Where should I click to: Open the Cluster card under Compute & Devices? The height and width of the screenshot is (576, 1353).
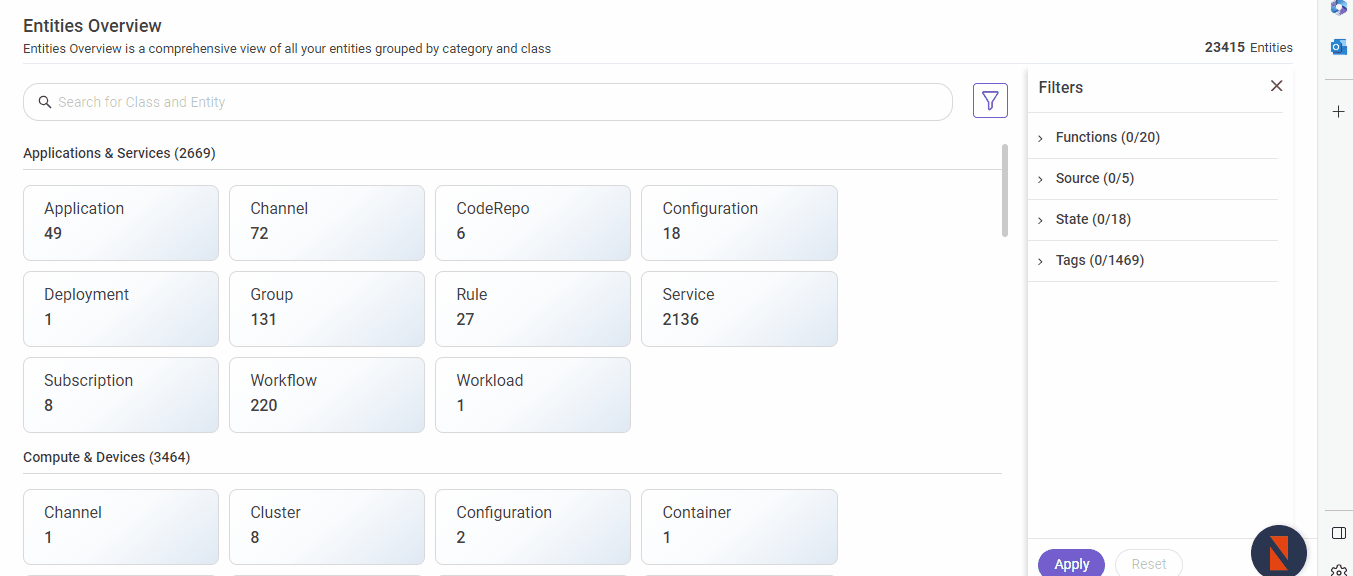[x=327, y=527]
